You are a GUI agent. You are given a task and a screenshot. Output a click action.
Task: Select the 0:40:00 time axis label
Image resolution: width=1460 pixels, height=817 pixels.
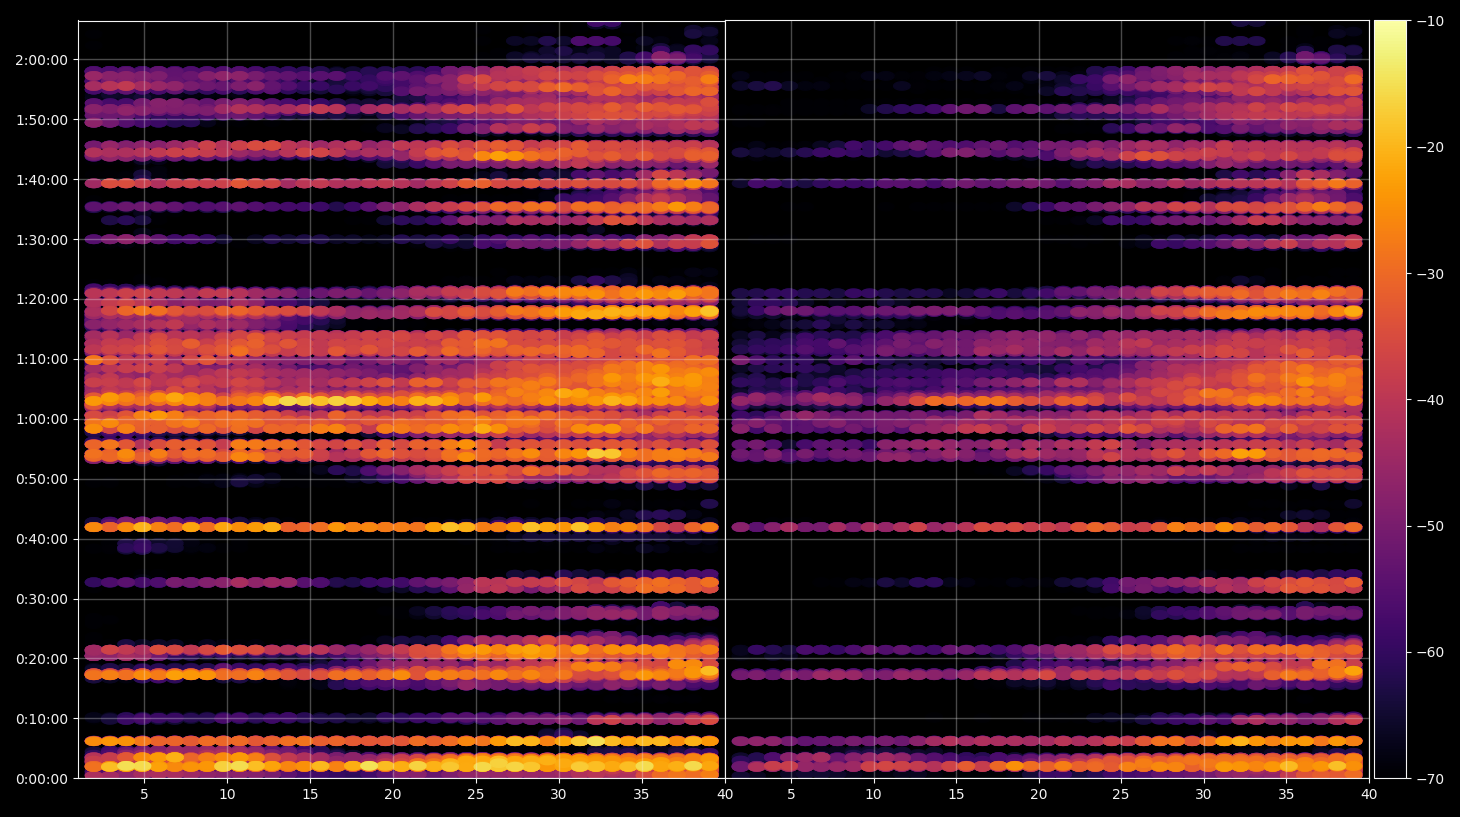[42, 539]
